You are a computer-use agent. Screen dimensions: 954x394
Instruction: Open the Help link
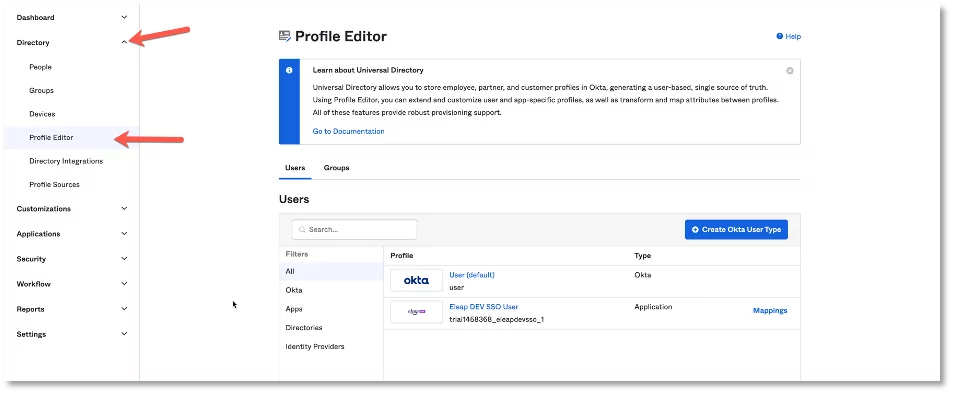tap(793, 36)
